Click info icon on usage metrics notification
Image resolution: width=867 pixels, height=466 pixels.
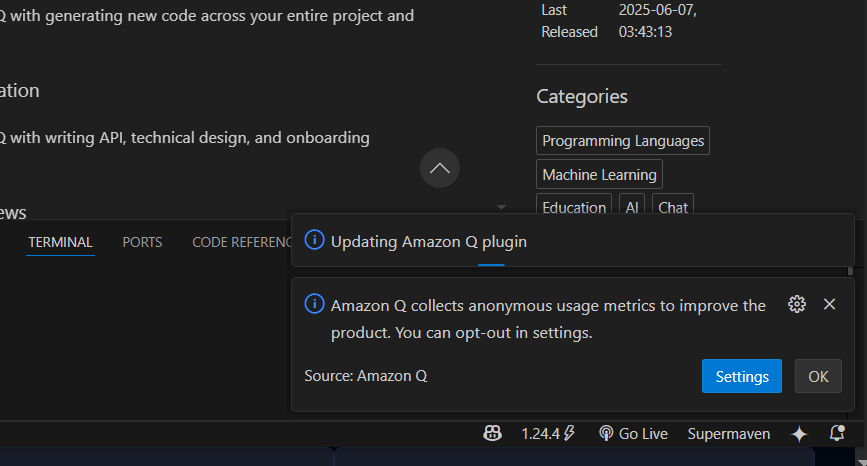point(314,304)
